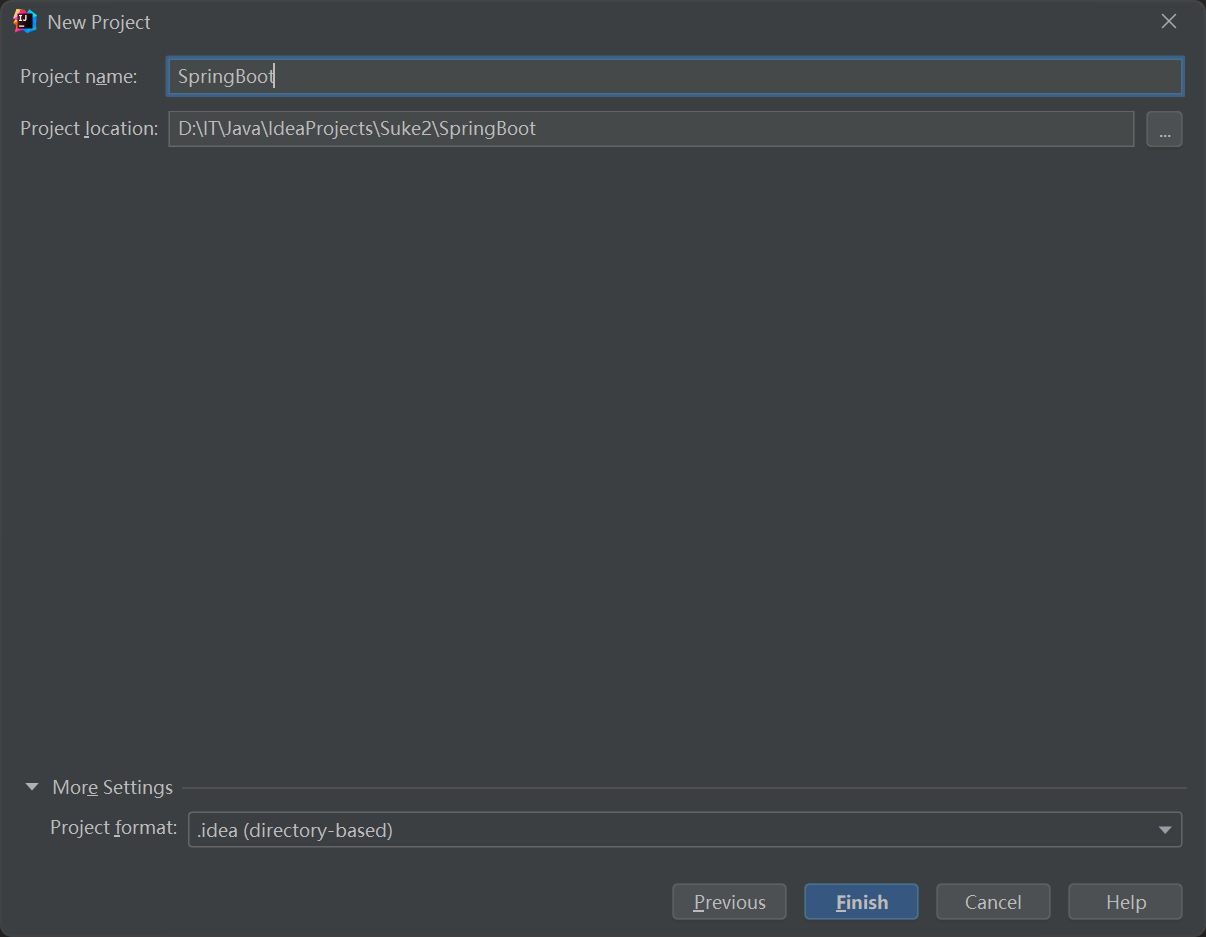Select the SpringBoot text in the name field
Screen dimensions: 1206x937
click(224, 76)
